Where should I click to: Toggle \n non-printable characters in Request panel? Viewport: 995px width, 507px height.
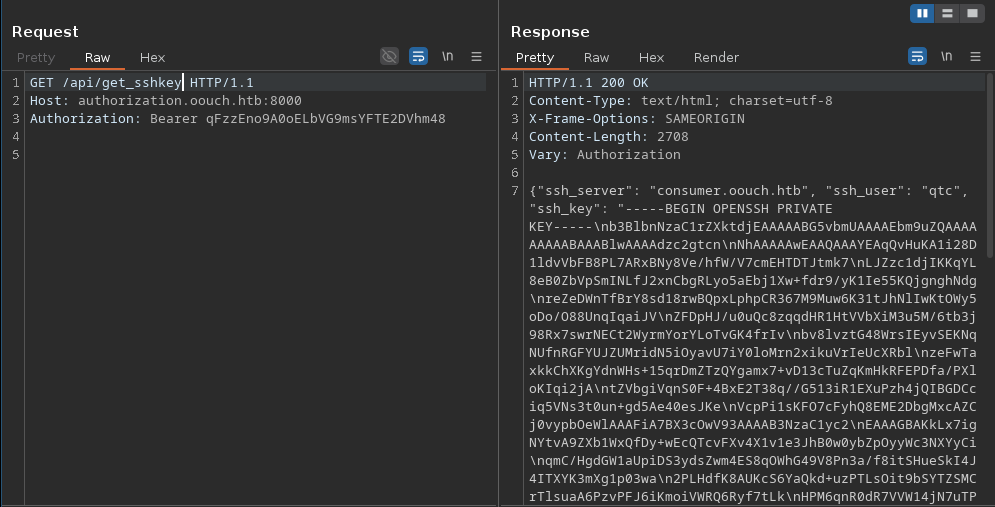(x=447, y=56)
